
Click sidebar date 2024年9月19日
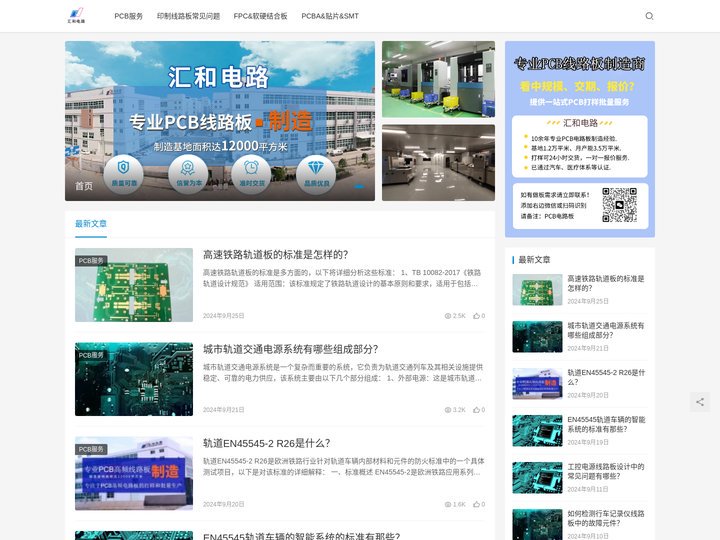pyautogui.click(x=588, y=442)
